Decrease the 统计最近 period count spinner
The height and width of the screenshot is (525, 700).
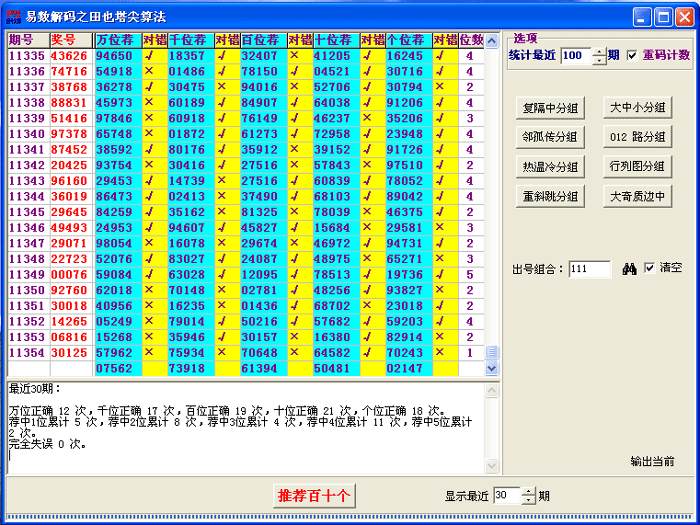pos(599,61)
